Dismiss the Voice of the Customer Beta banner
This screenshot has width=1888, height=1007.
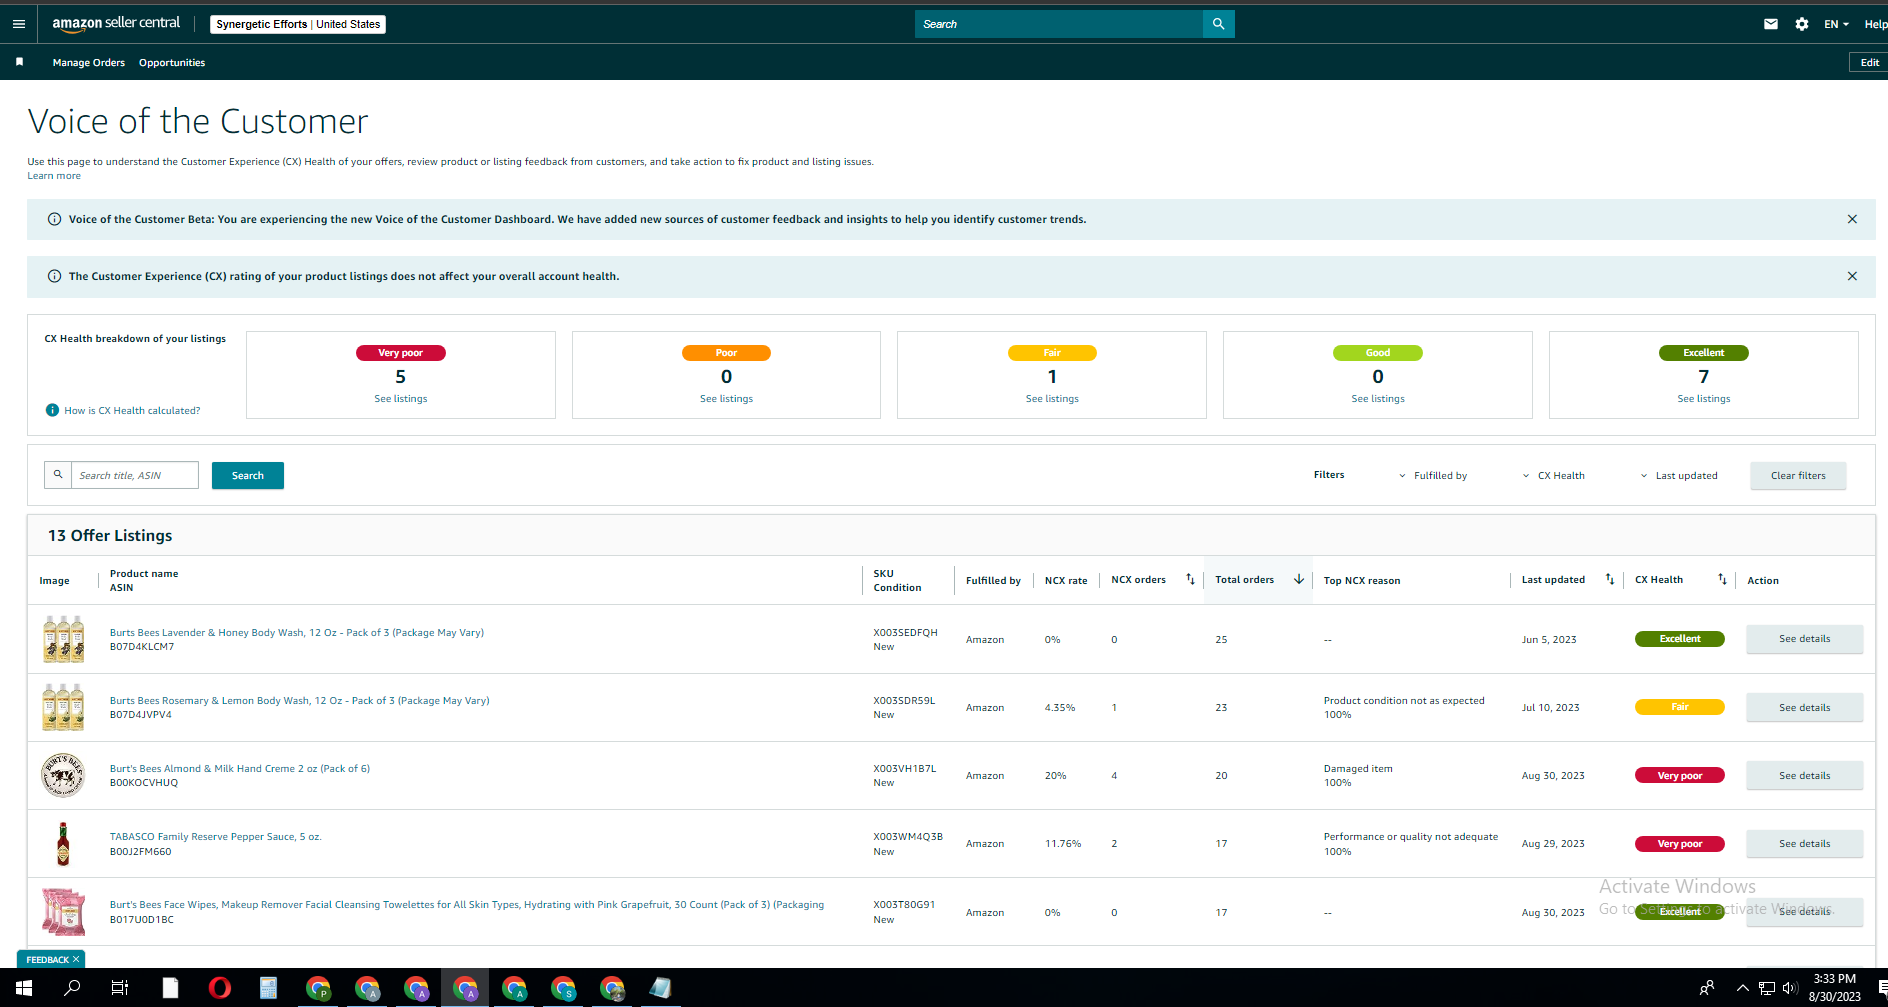1852,219
